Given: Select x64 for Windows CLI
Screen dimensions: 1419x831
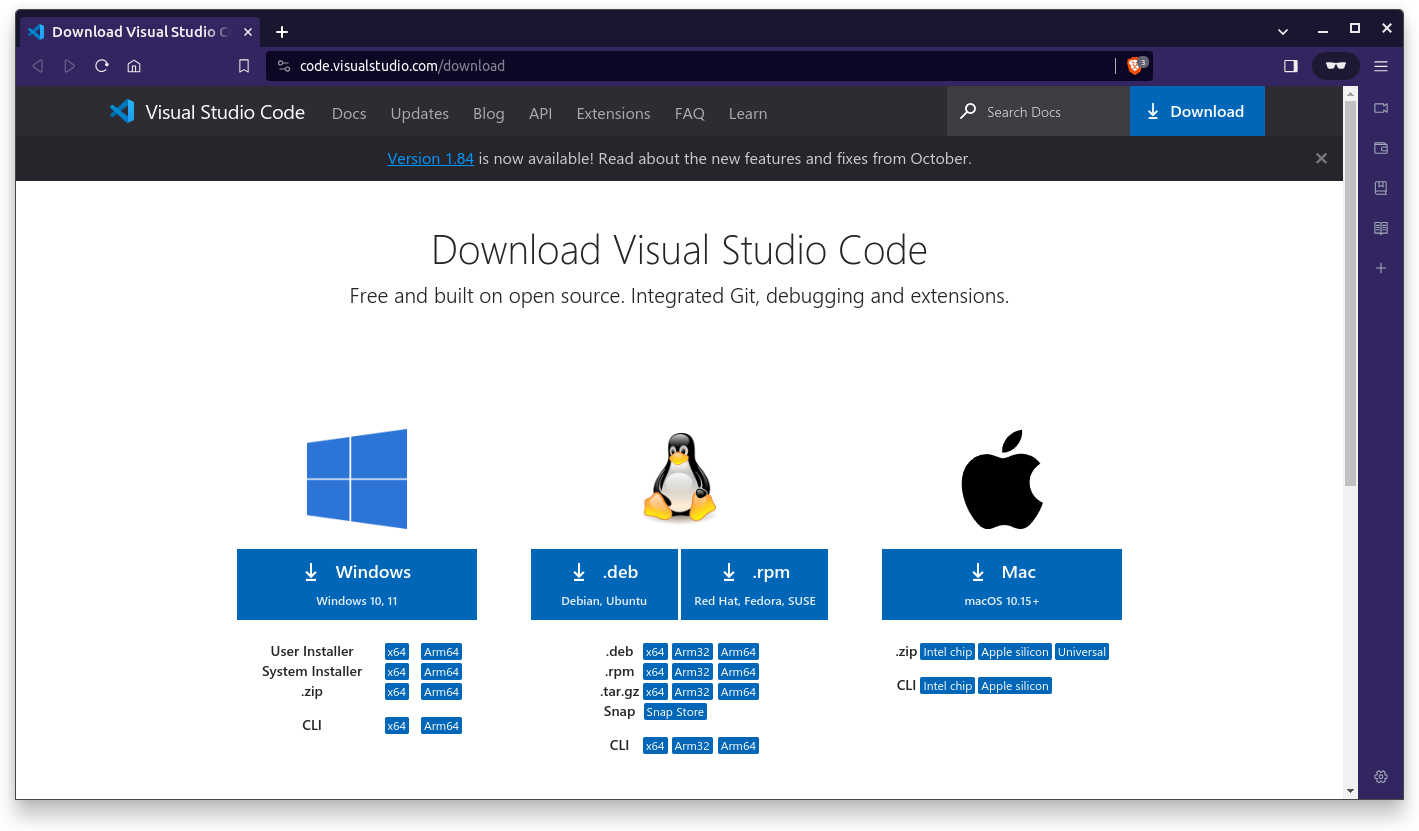Looking at the screenshot, I should (x=397, y=726).
